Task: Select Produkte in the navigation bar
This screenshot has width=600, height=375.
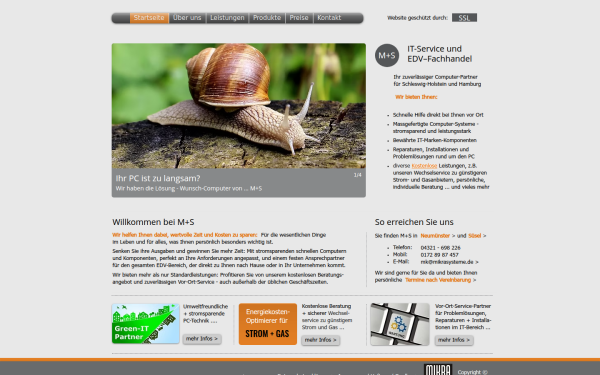Action: (267, 18)
